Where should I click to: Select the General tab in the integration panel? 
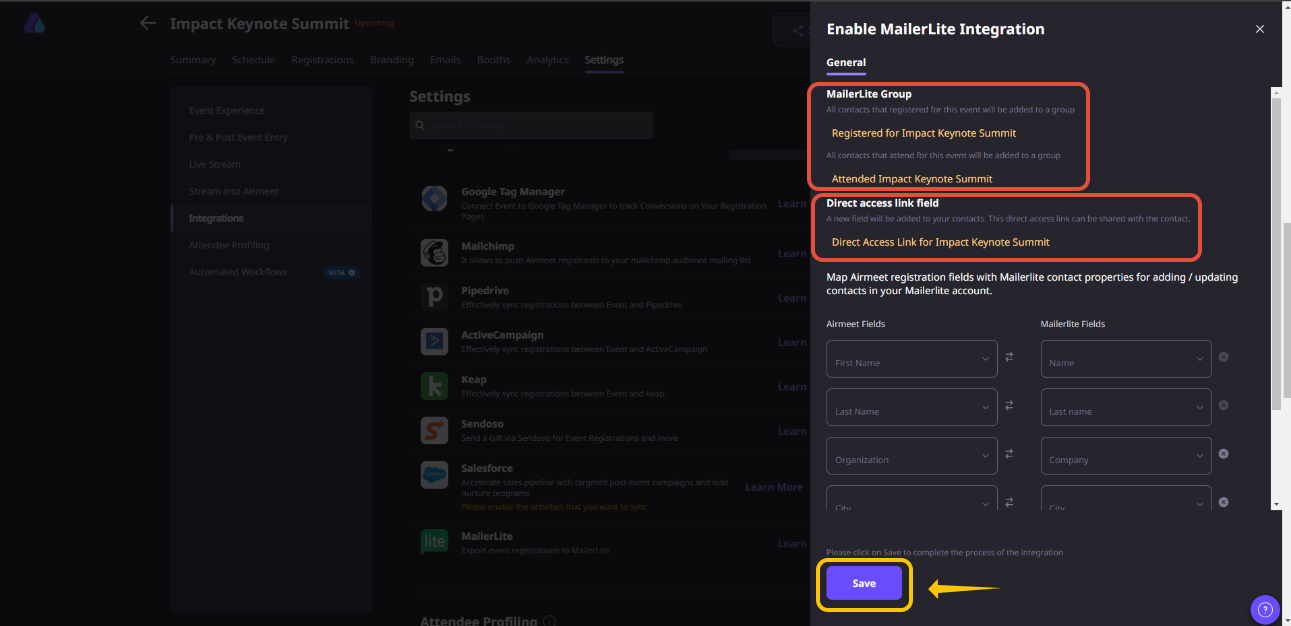click(846, 62)
